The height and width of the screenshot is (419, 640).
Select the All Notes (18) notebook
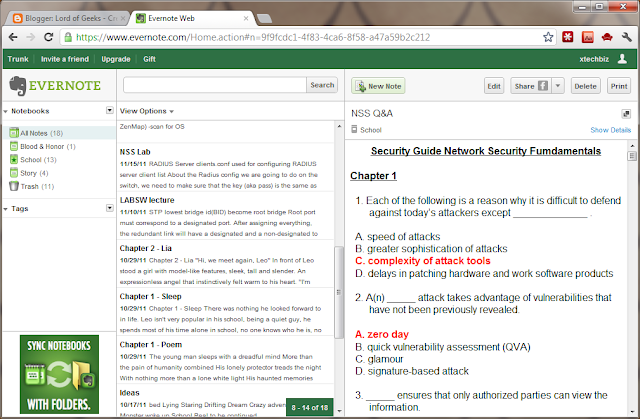click(59, 133)
